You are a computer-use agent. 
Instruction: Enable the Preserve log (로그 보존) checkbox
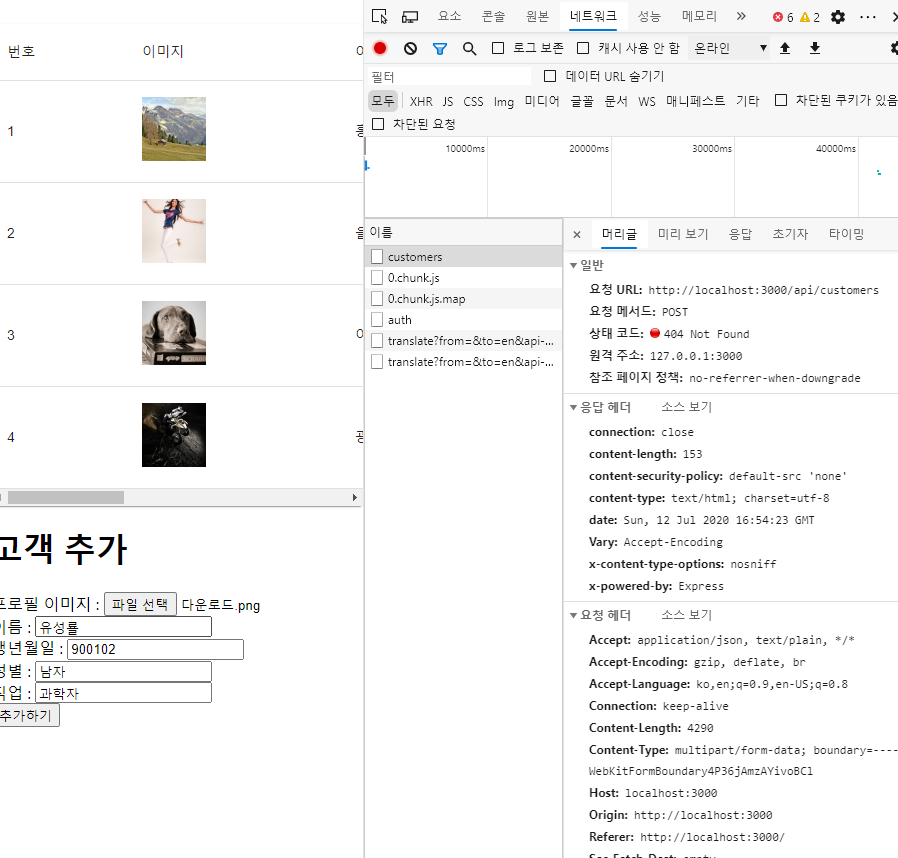(498, 48)
